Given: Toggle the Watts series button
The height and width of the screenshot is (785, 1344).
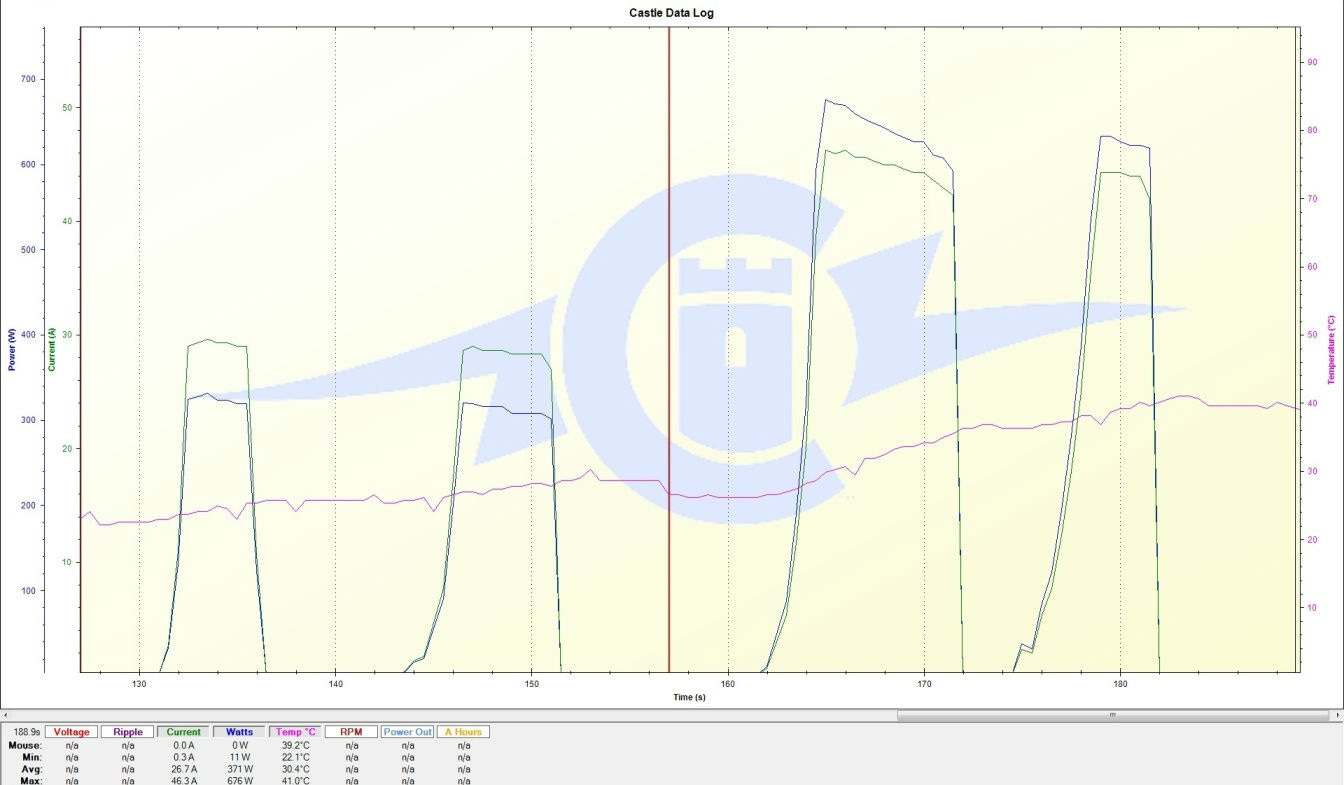Looking at the screenshot, I should (239, 732).
